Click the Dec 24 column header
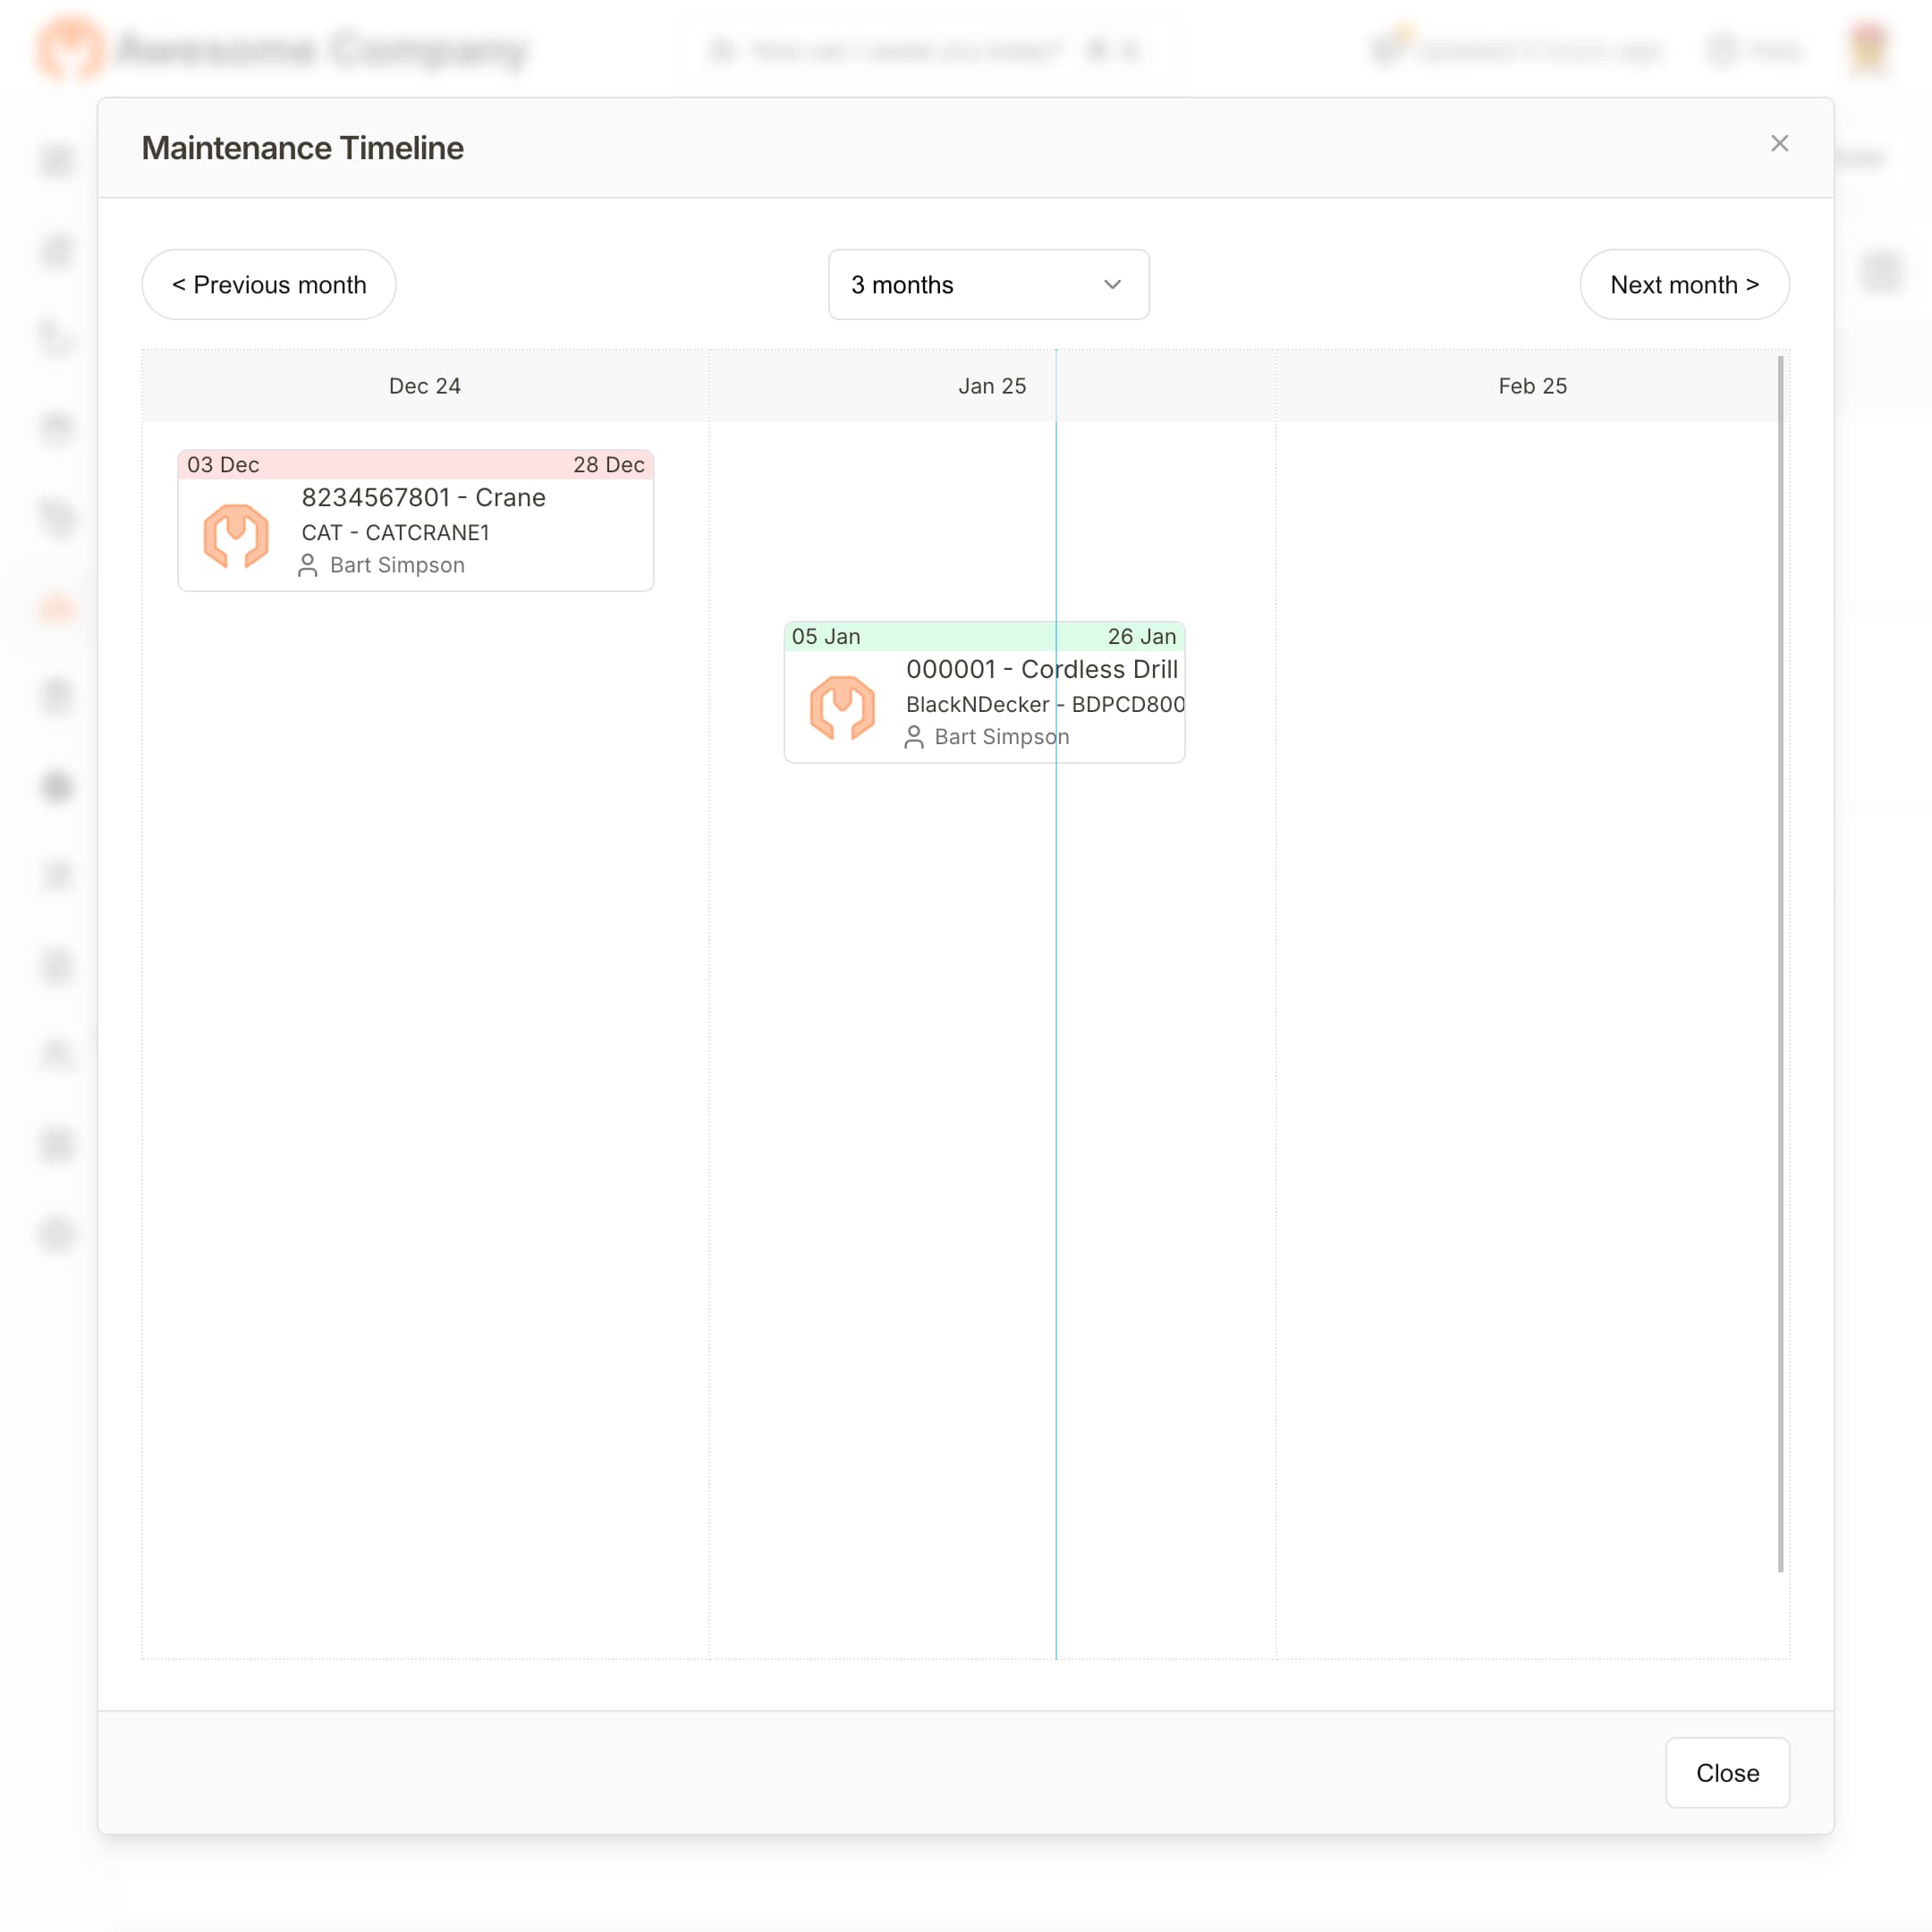 pyautogui.click(x=424, y=386)
